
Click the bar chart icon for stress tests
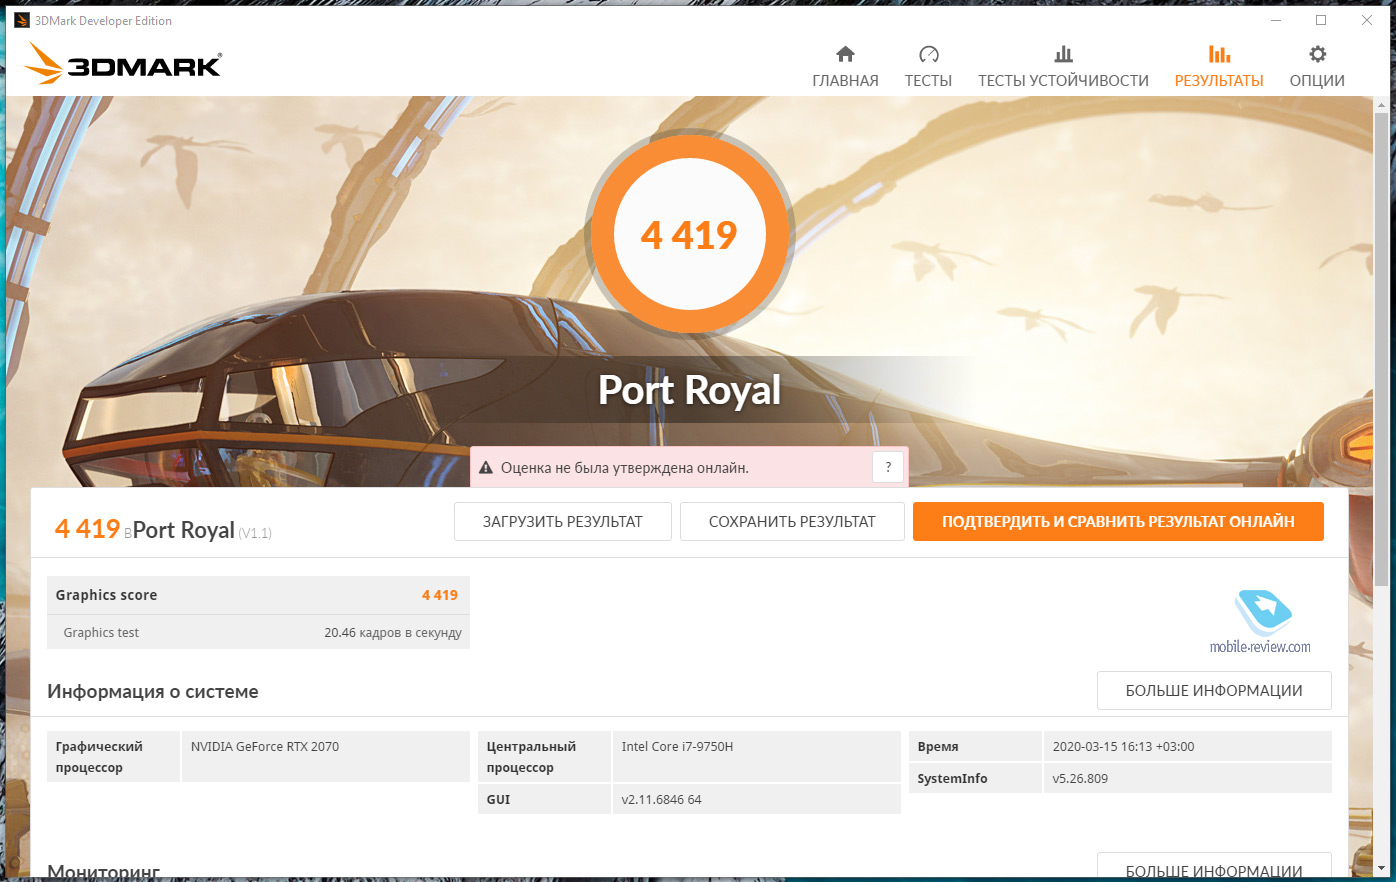[x=1063, y=54]
